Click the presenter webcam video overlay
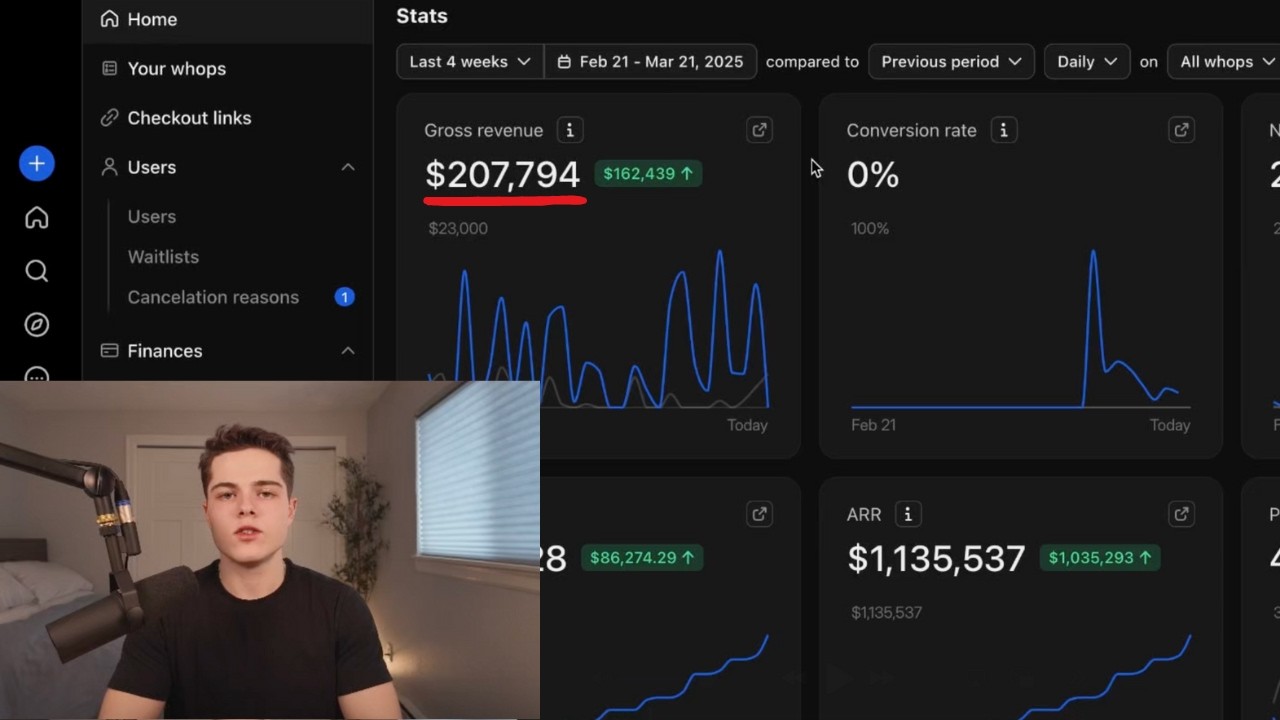The image size is (1280, 720). coord(270,550)
